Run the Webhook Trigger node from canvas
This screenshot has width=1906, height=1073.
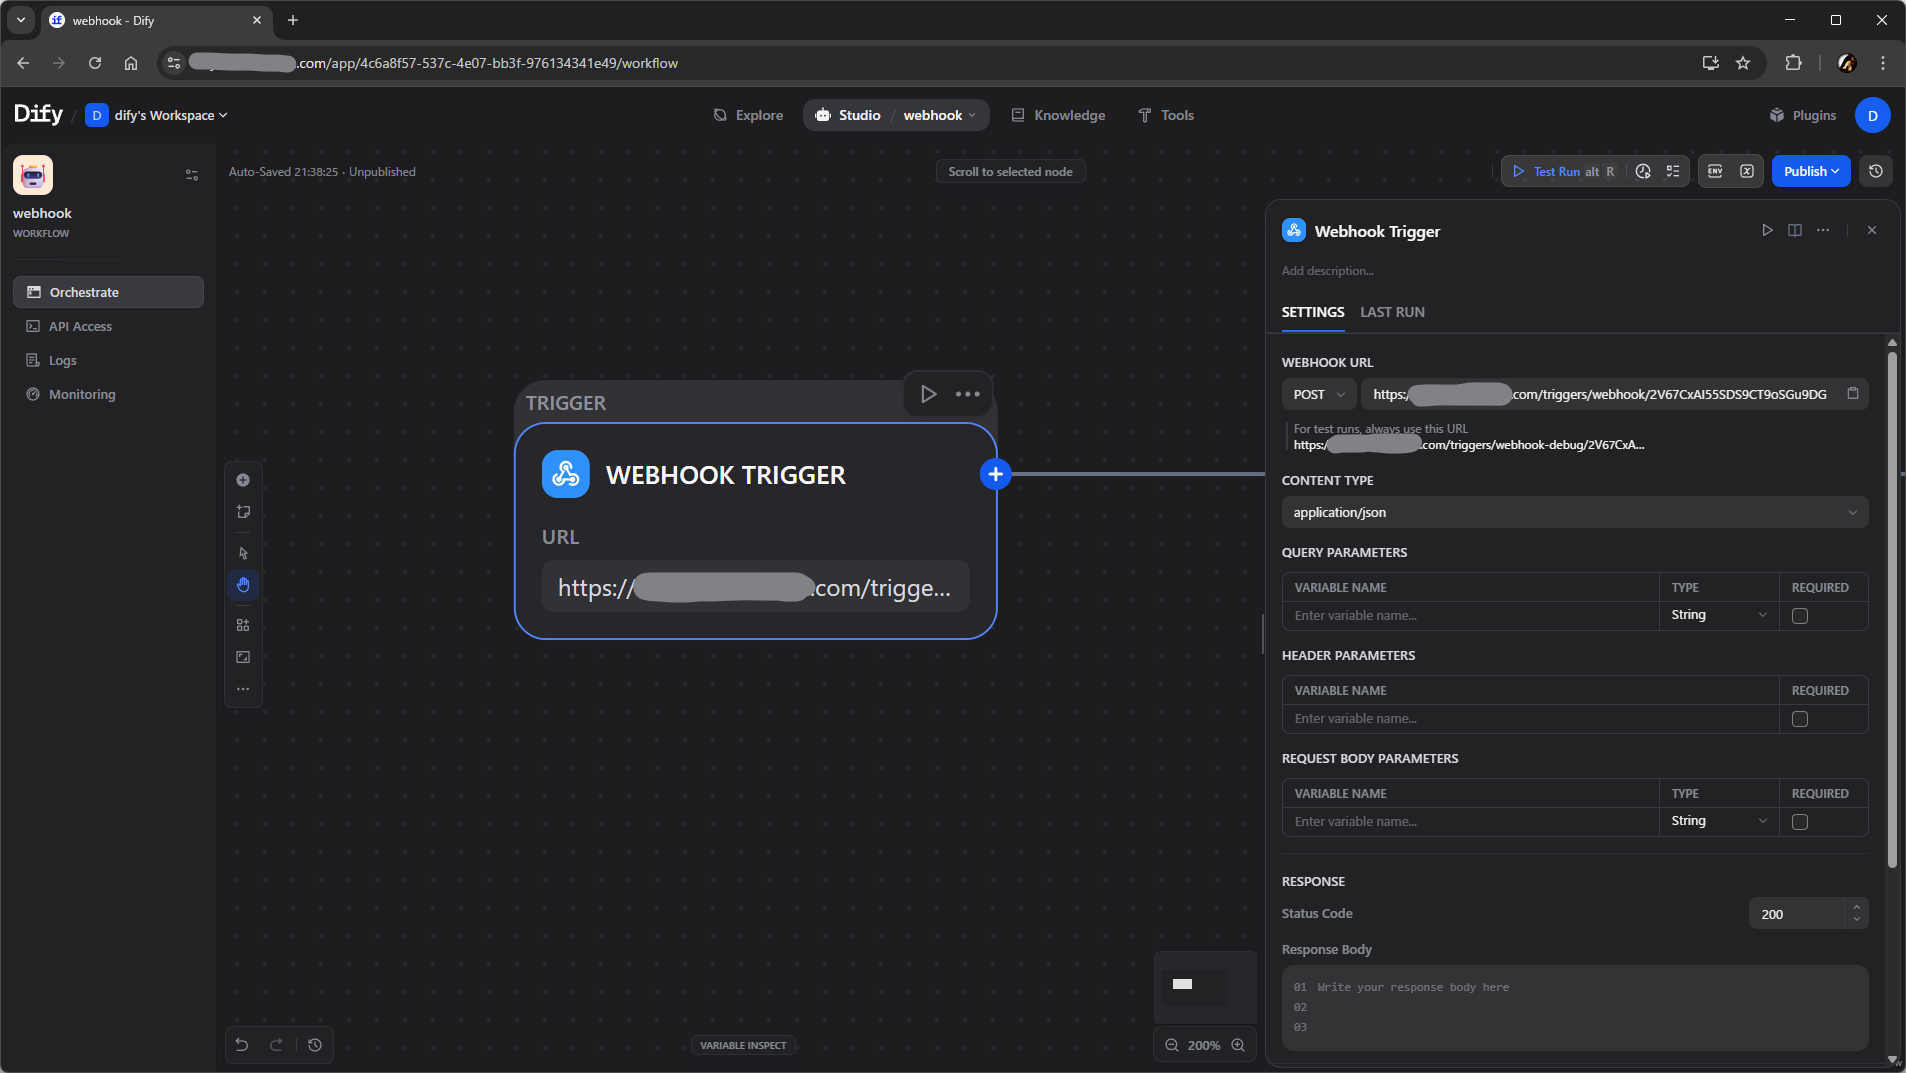[x=928, y=394]
